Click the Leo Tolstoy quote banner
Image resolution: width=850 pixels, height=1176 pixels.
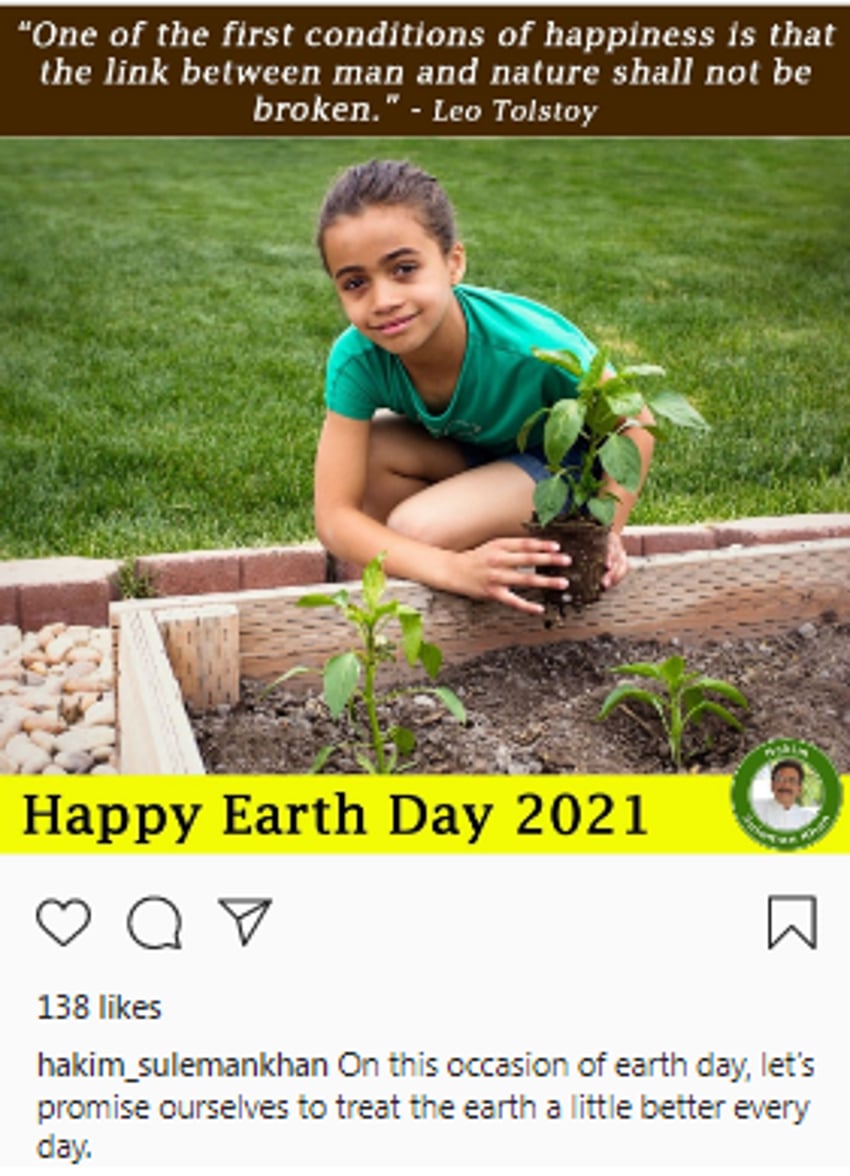coord(425,72)
